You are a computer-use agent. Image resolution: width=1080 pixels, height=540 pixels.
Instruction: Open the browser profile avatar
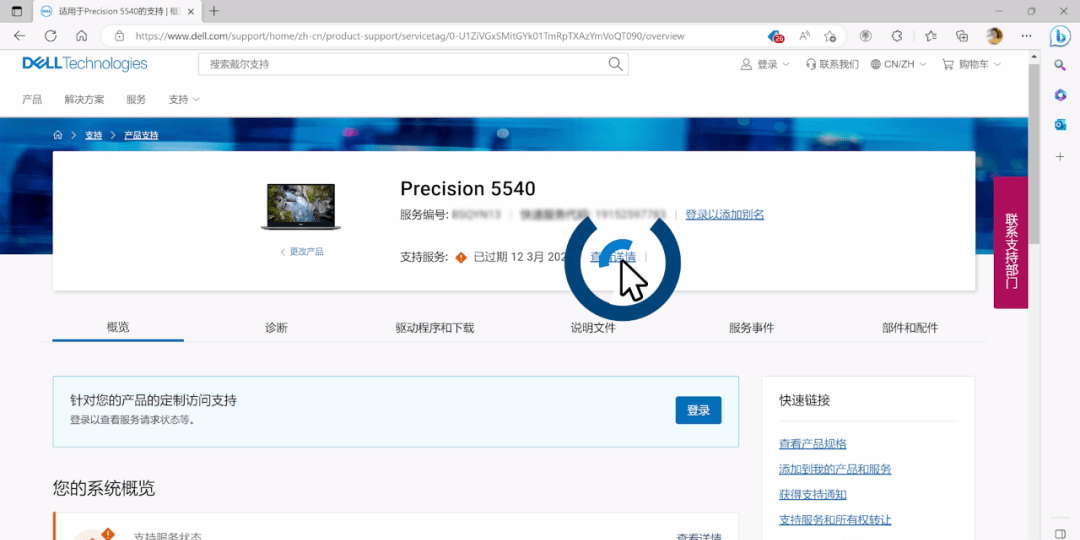coord(994,36)
